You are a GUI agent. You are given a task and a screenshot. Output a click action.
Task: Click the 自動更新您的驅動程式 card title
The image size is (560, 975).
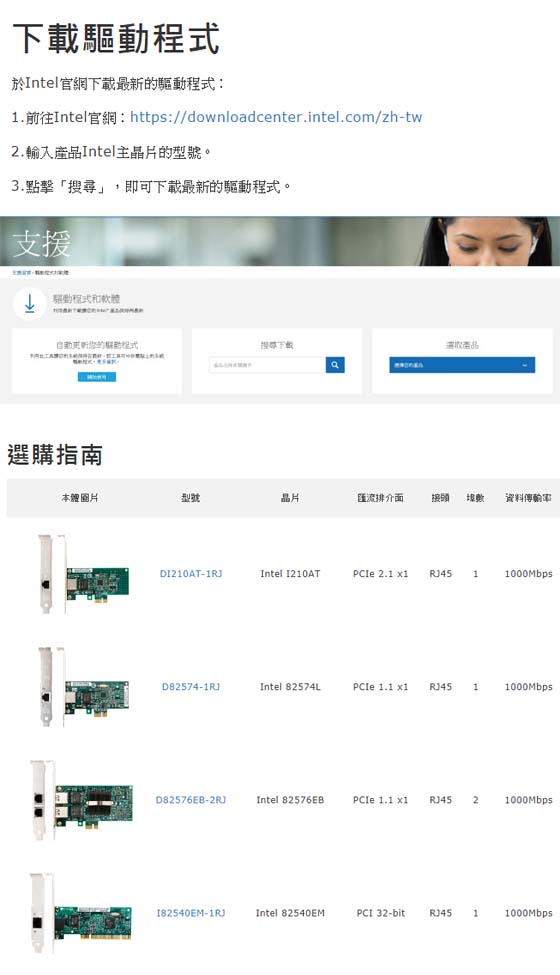pos(96,344)
